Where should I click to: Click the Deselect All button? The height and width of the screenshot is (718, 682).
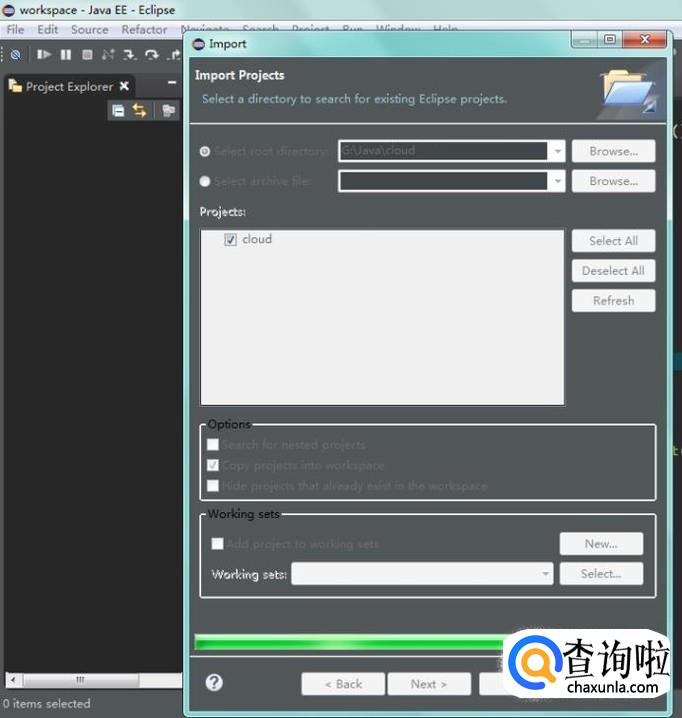tap(613, 271)
